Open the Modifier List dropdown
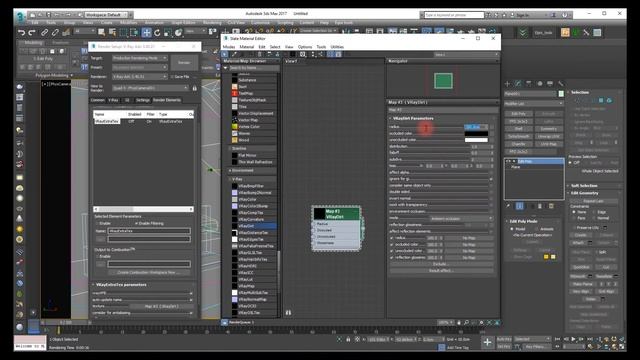The image size is (640, 360). pyautogui.click(x=533, y=104)
